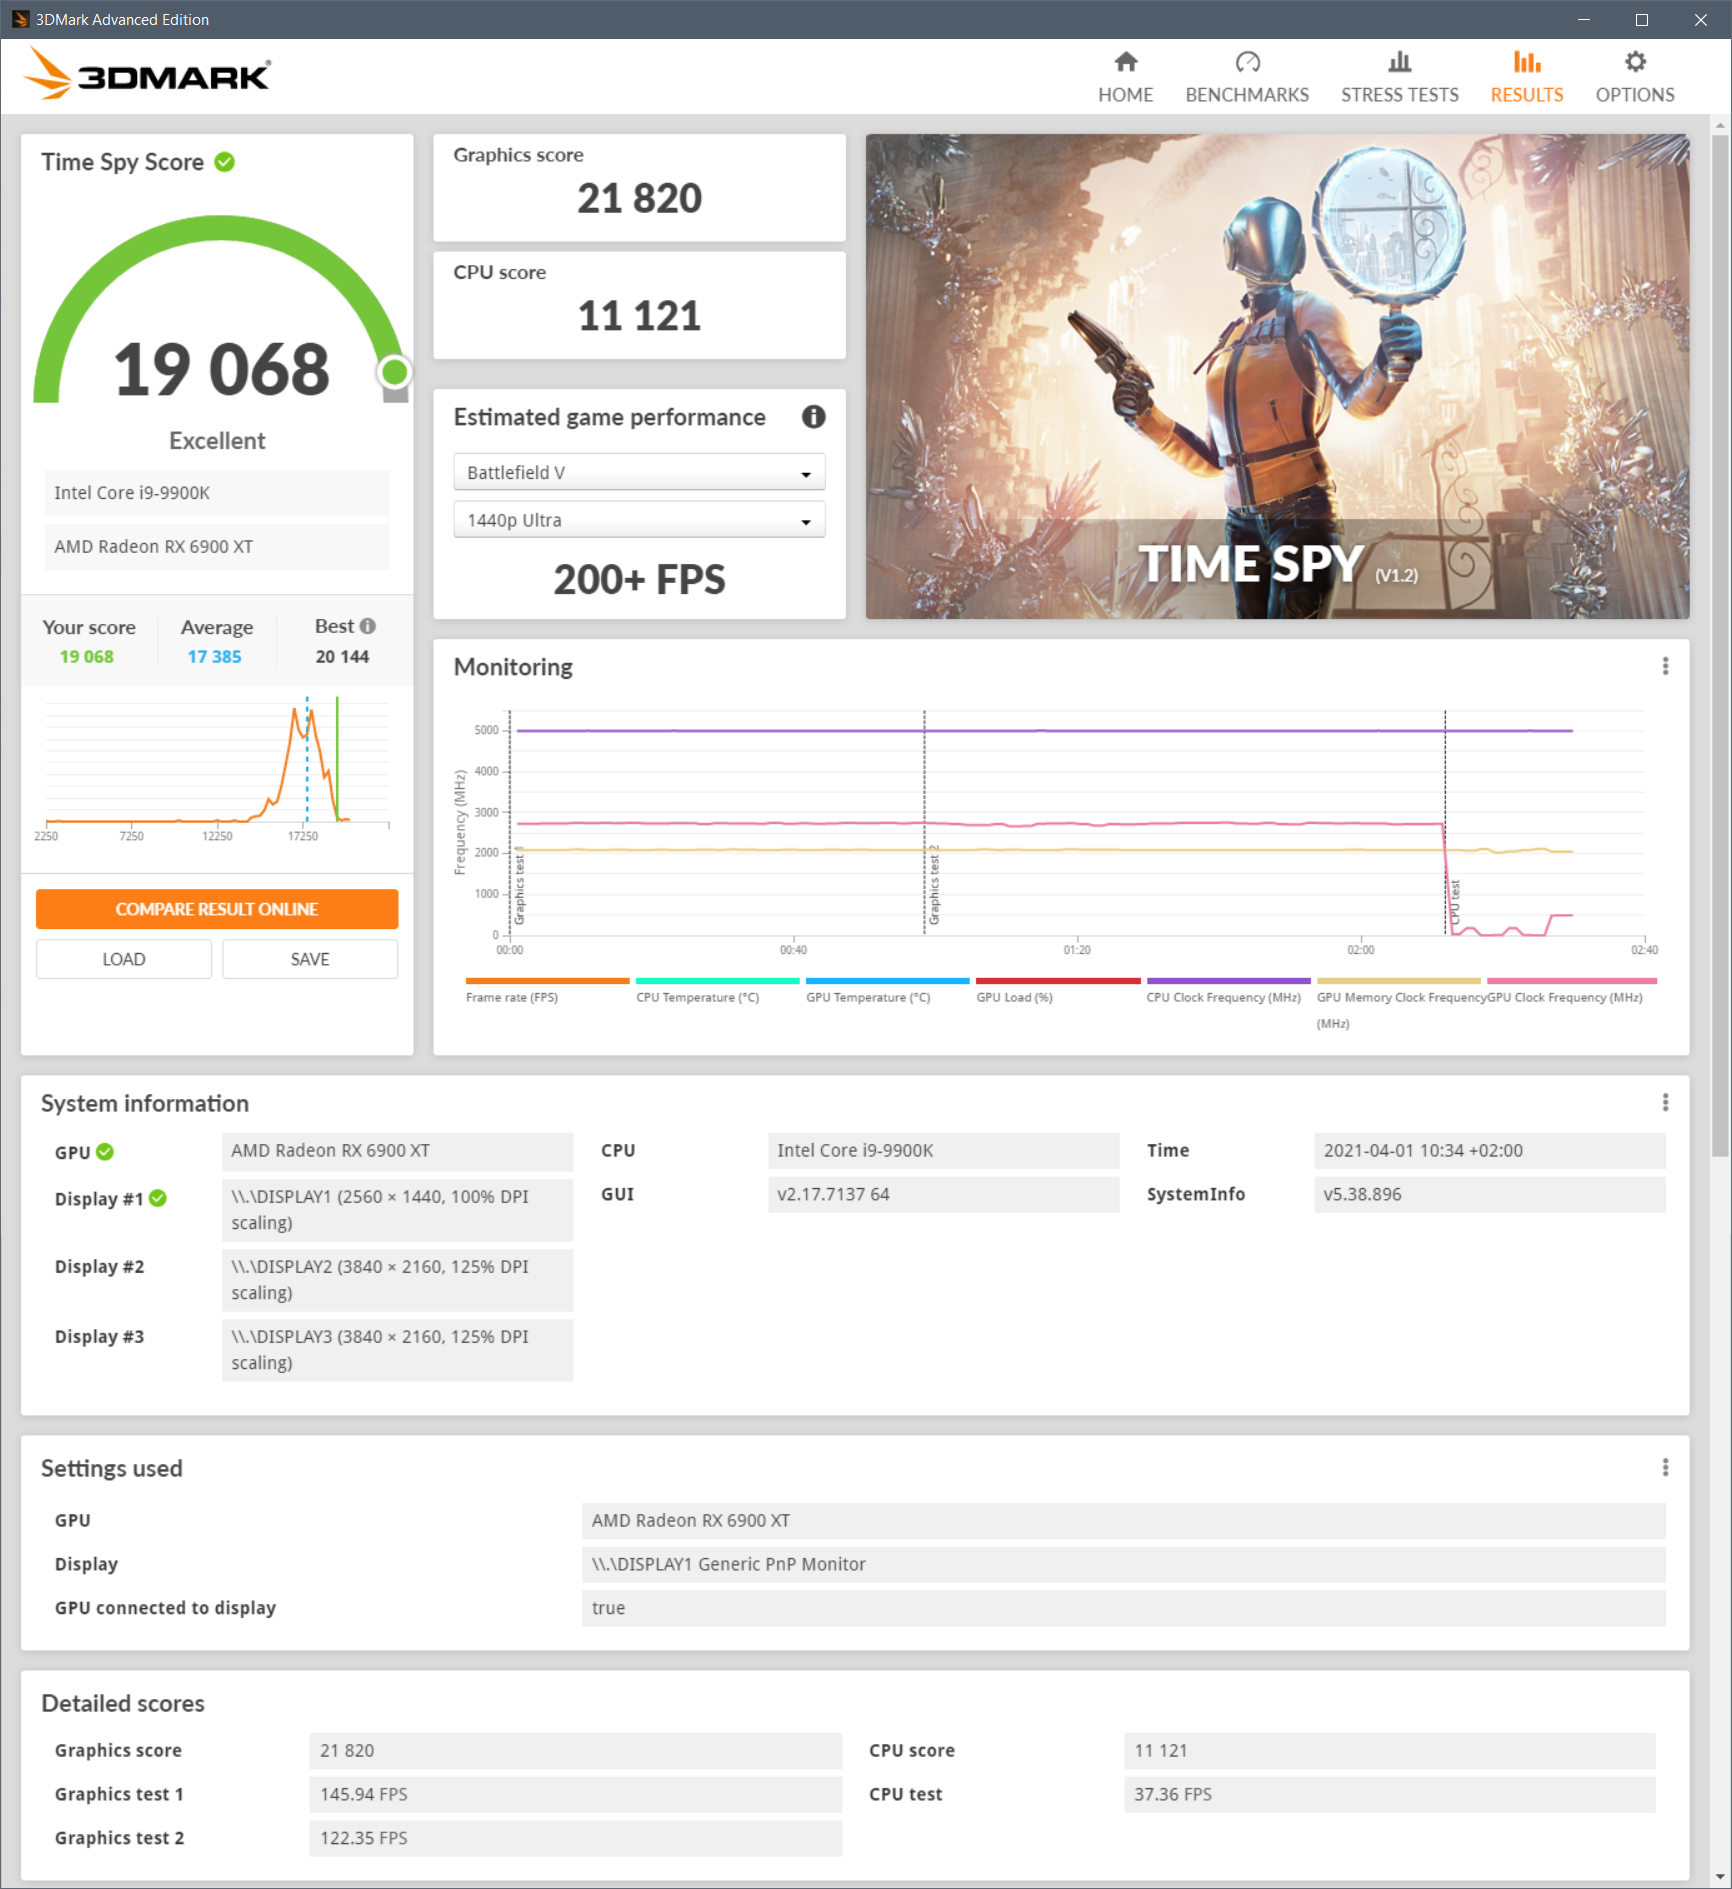Click the scrollbar down arrow
The width and height of the screenshot is (1732, 1889).
point(1720,1878)
